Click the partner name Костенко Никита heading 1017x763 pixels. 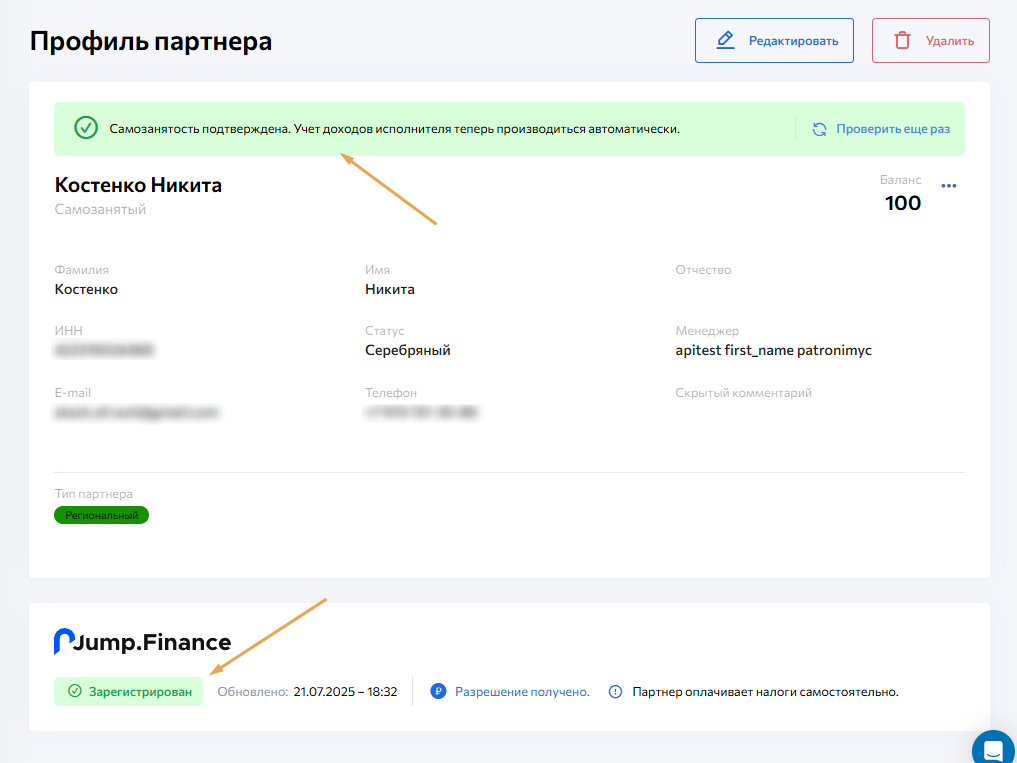tap(138, 185)
